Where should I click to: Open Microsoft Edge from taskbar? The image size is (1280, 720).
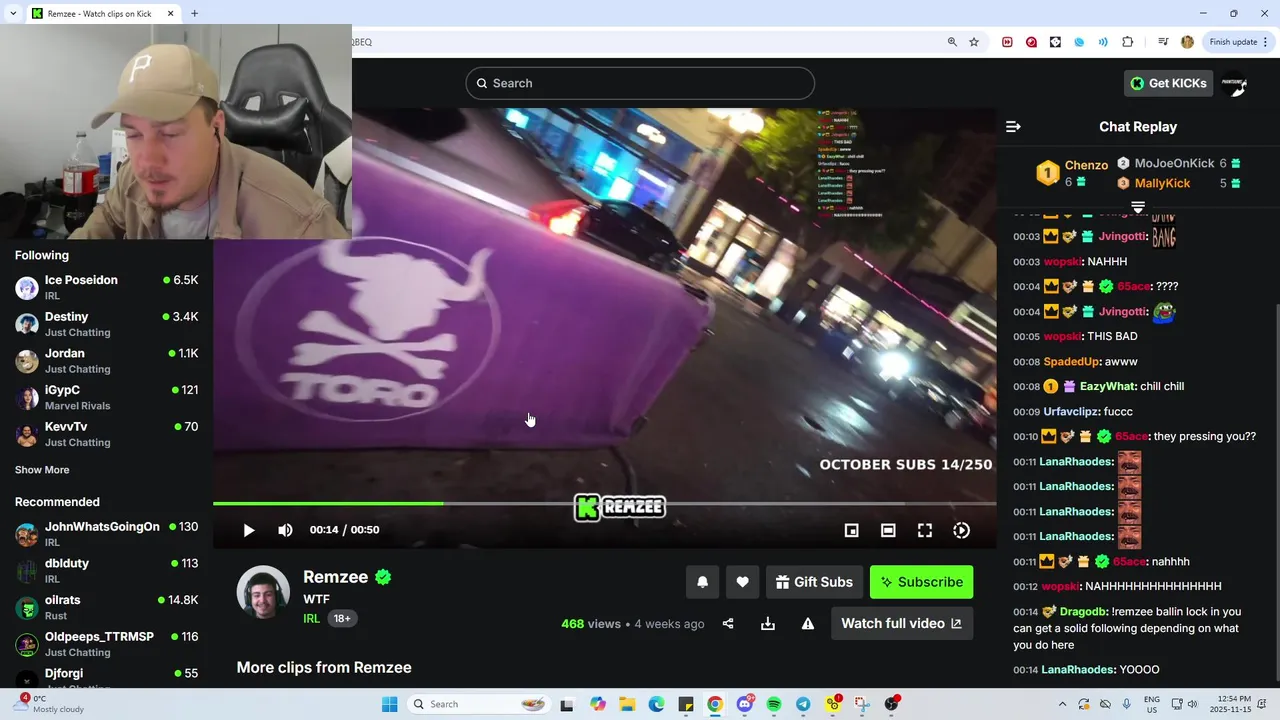656,704
